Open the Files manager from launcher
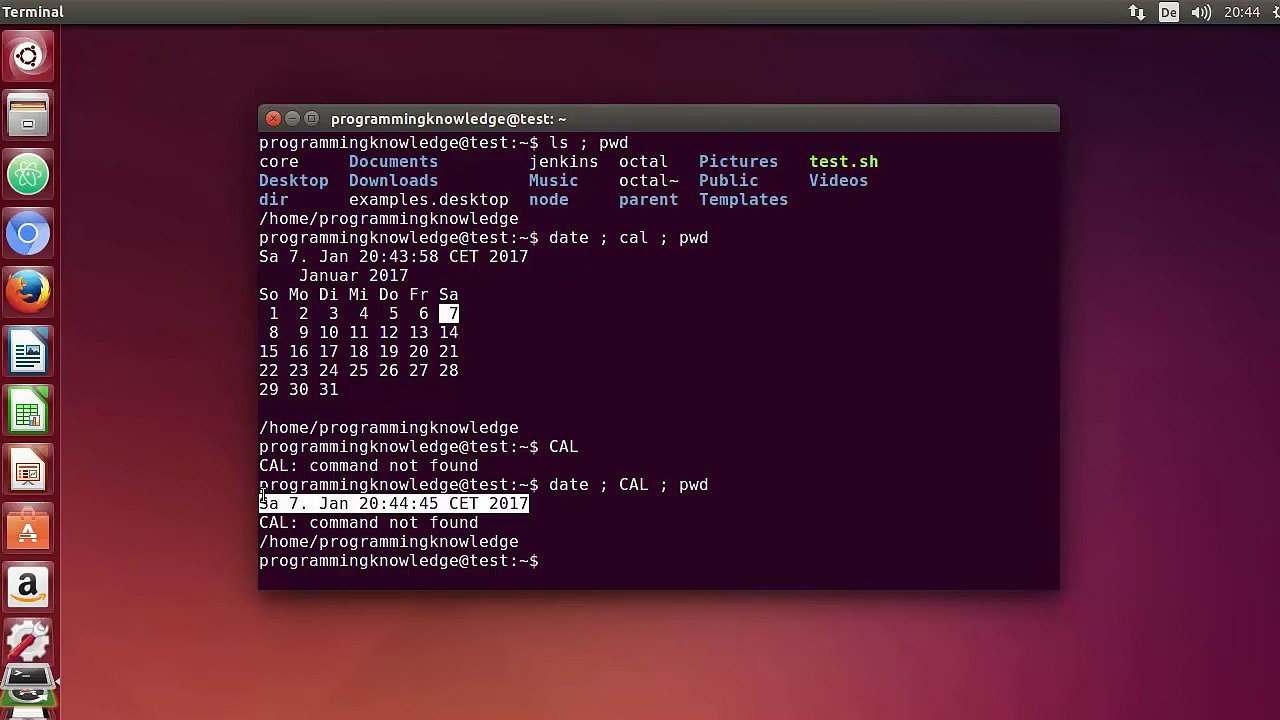1280x720 pixels. click(x=28, y=115)
